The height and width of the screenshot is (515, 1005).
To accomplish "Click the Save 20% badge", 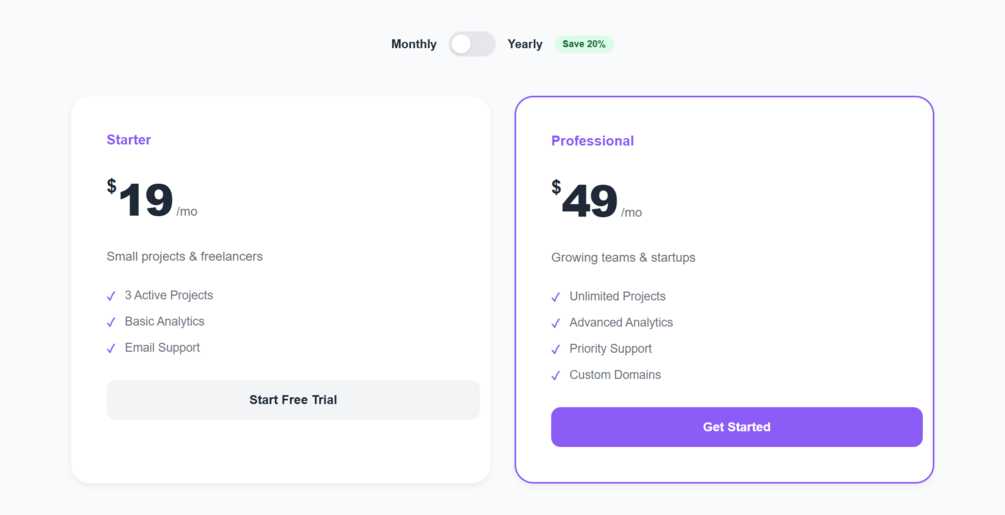I will (584, 44).
